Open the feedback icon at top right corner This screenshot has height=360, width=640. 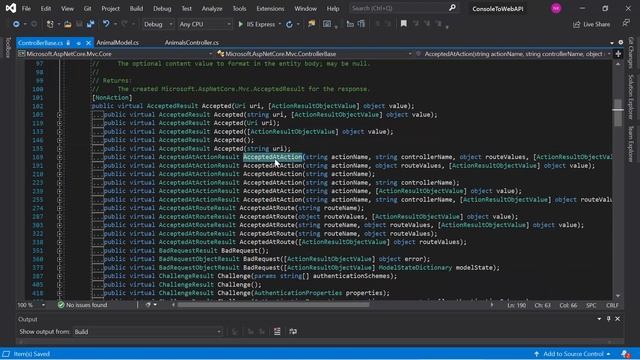pos(627,24)
